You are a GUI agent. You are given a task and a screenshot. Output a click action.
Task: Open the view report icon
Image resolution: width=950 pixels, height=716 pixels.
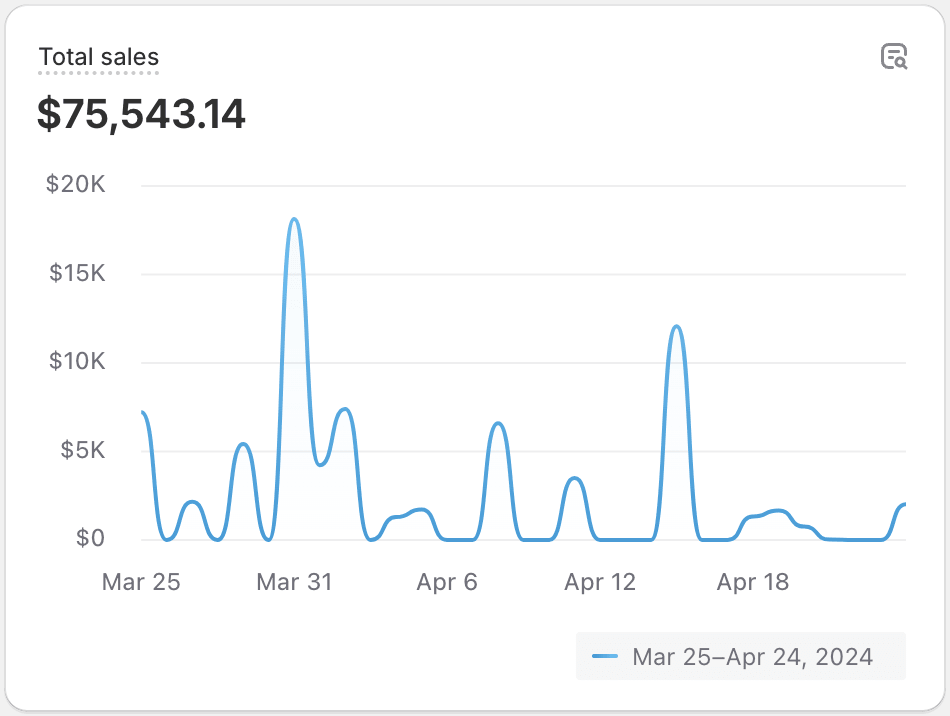[x=893, y=57]
